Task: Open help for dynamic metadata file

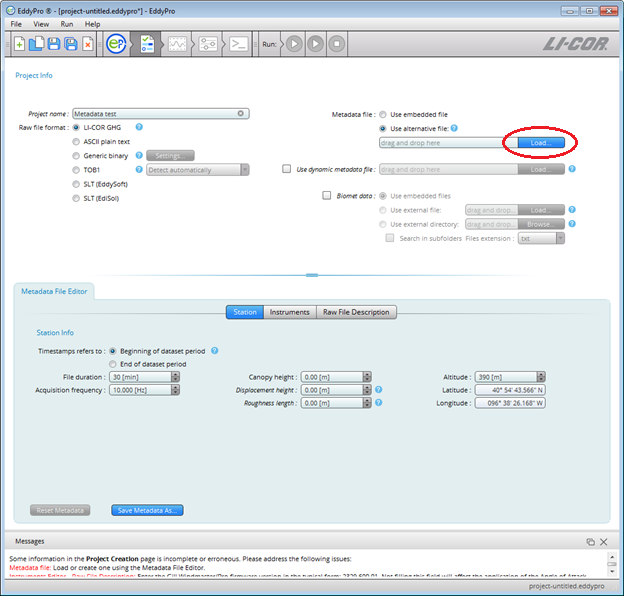Action: coord(572,169)
